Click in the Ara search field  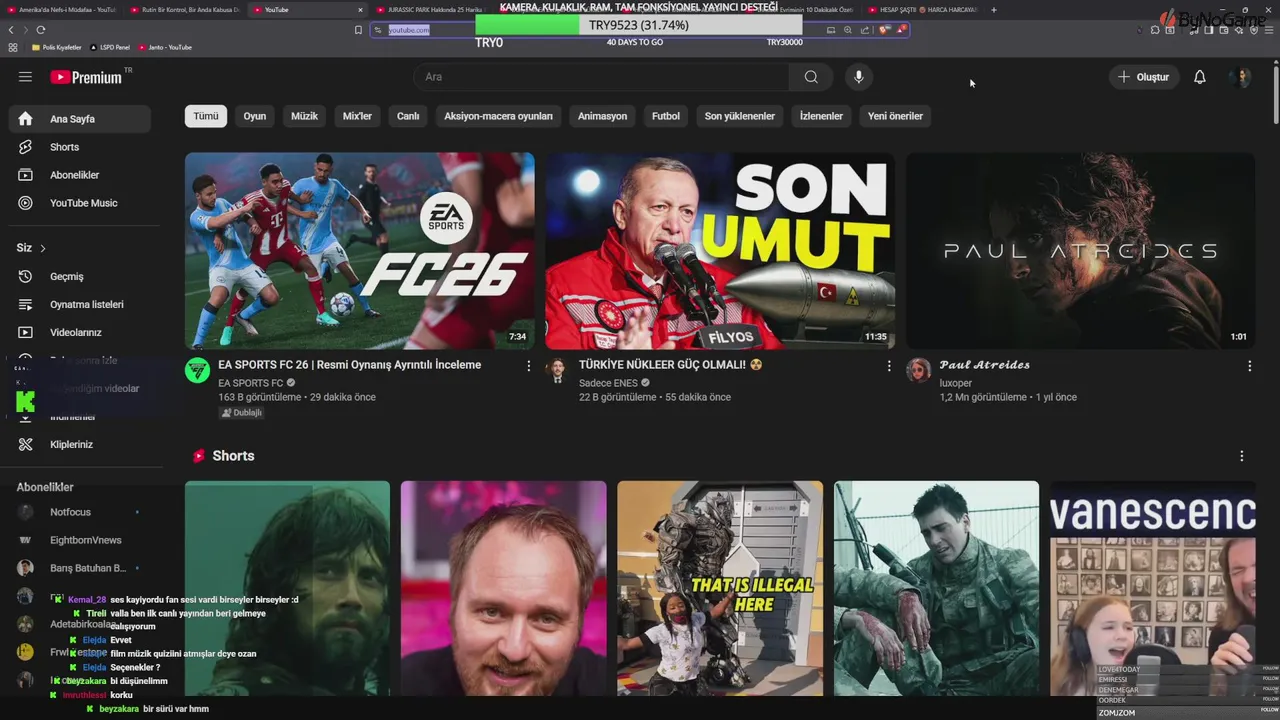[x=600, y=77]
